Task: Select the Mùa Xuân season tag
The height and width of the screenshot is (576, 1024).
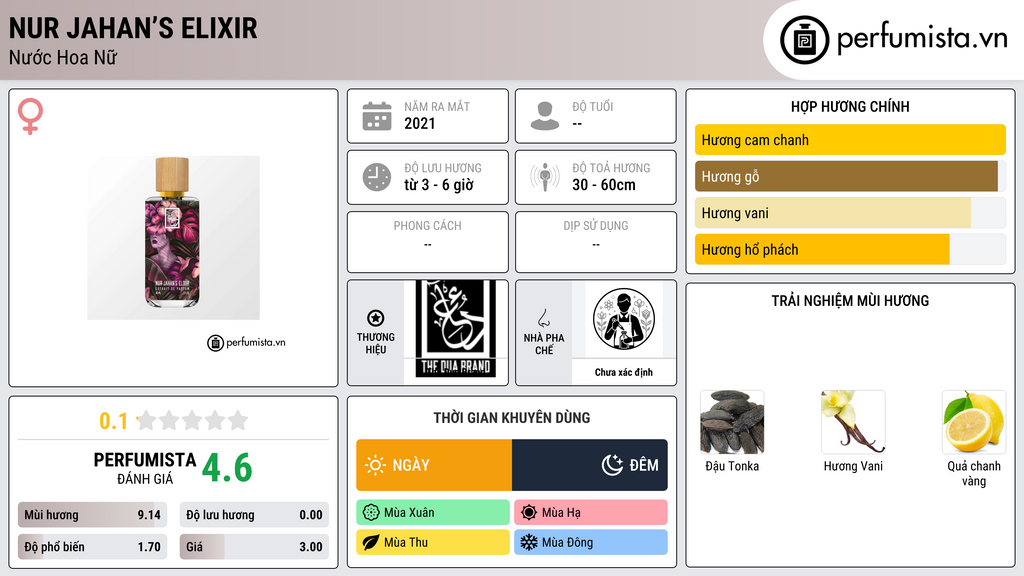Action: [433, 513]
